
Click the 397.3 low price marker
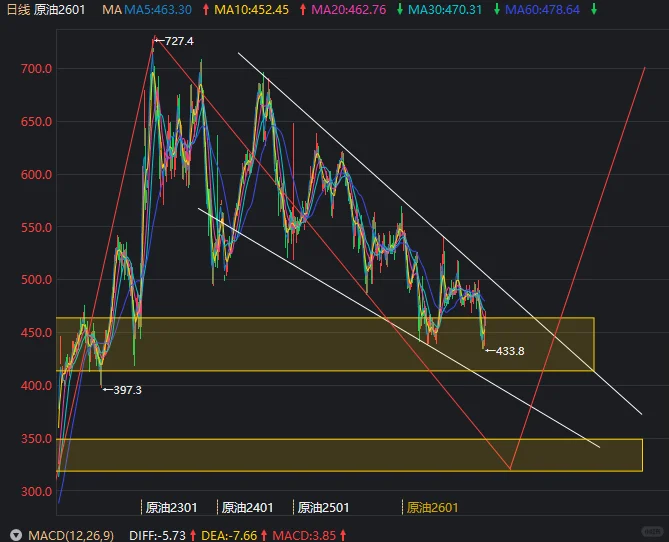click(x=122, y=390)
